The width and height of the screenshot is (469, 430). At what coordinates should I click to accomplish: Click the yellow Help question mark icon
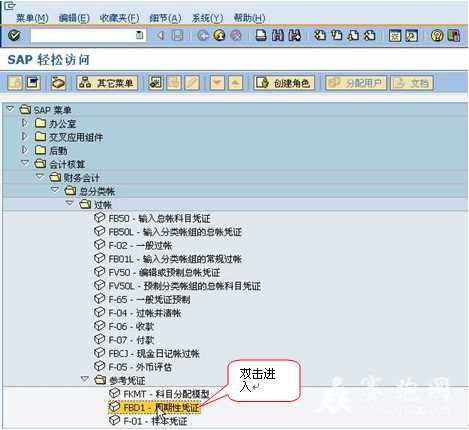coord(437,35)
